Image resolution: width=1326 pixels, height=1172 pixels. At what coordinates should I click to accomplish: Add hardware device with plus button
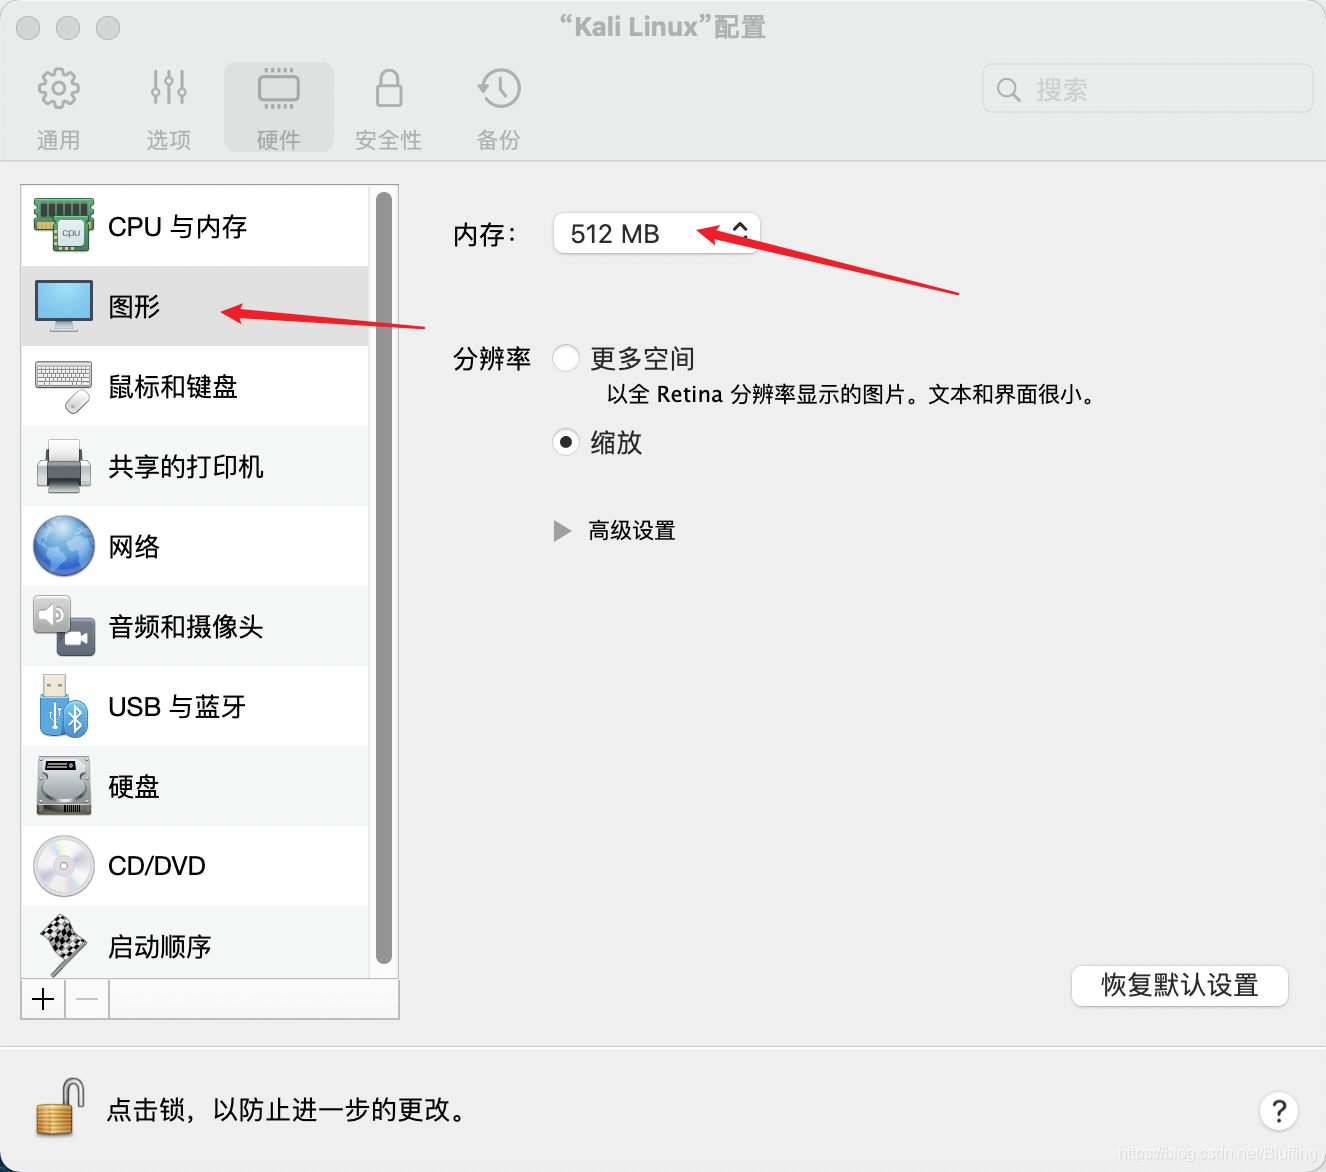43,999
